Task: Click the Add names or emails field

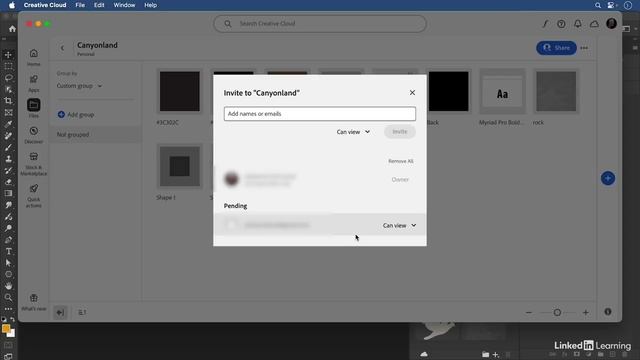Action: pos(320,114)
